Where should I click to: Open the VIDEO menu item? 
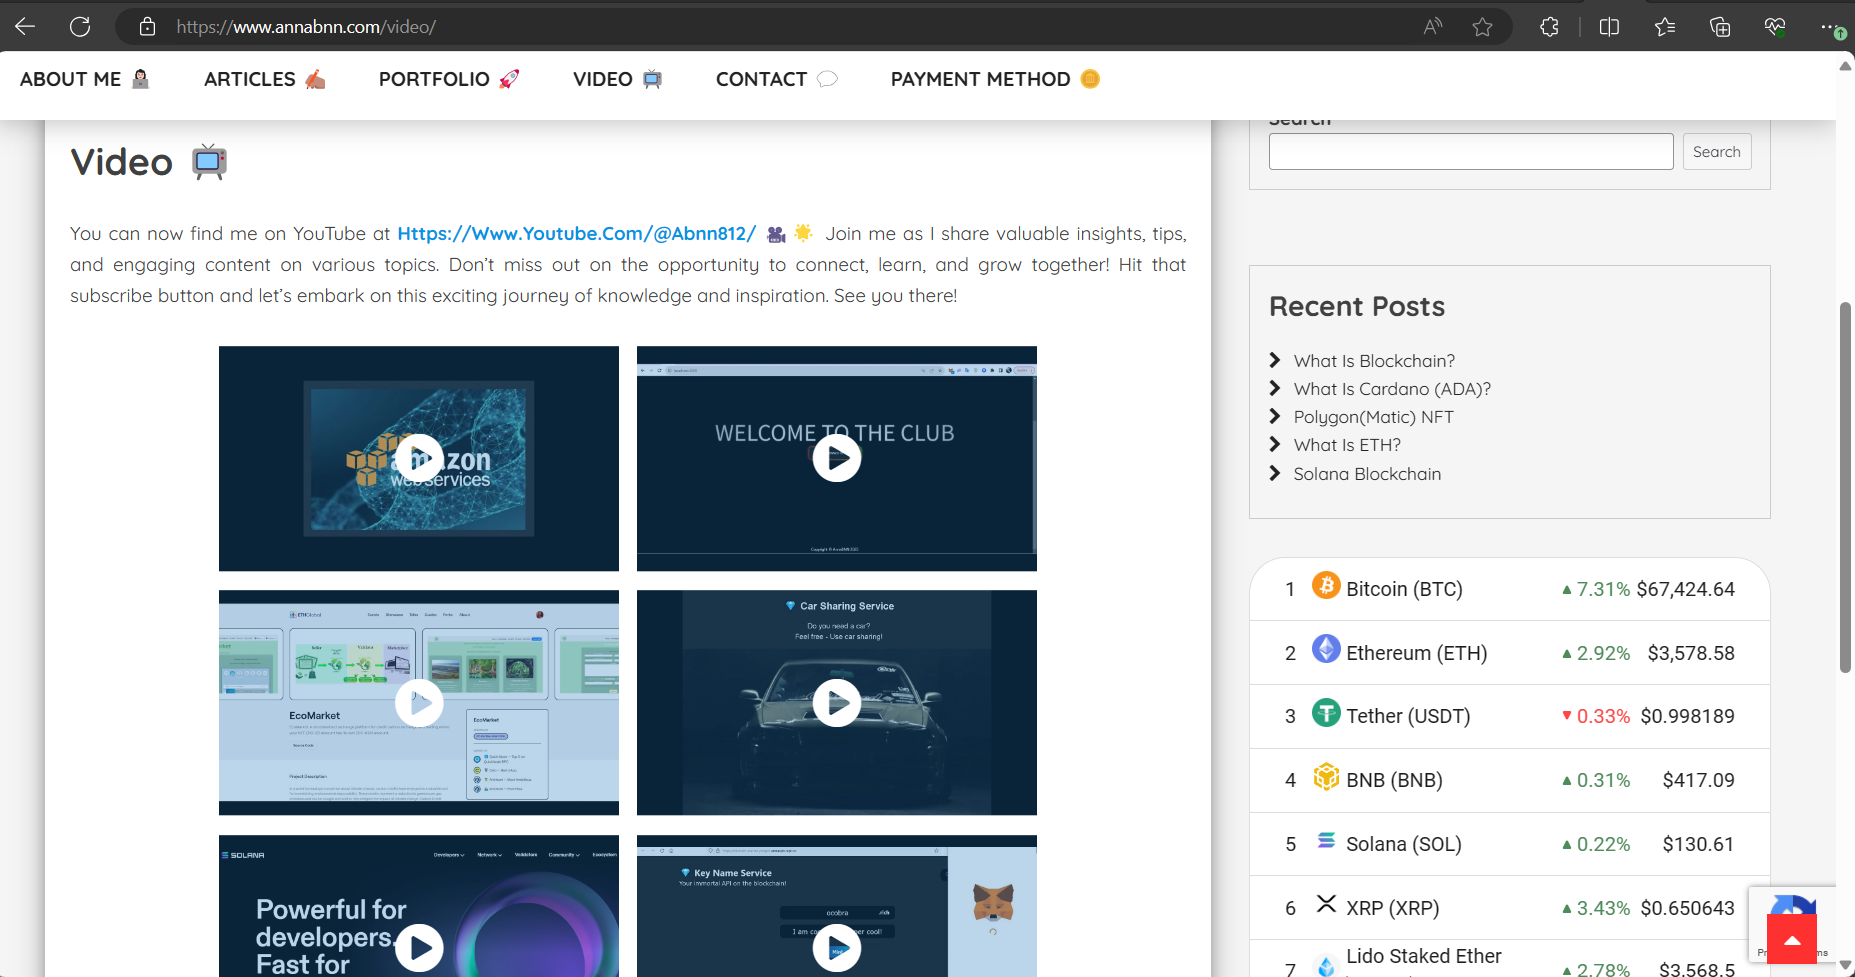pos(618,79)
